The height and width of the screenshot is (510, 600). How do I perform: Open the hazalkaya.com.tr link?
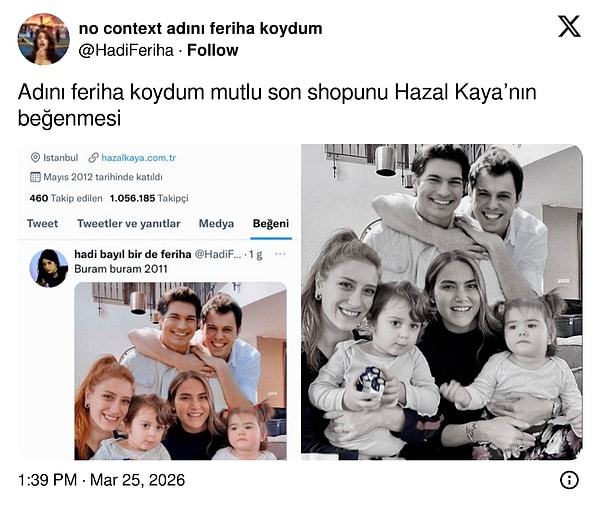[139, 158]
